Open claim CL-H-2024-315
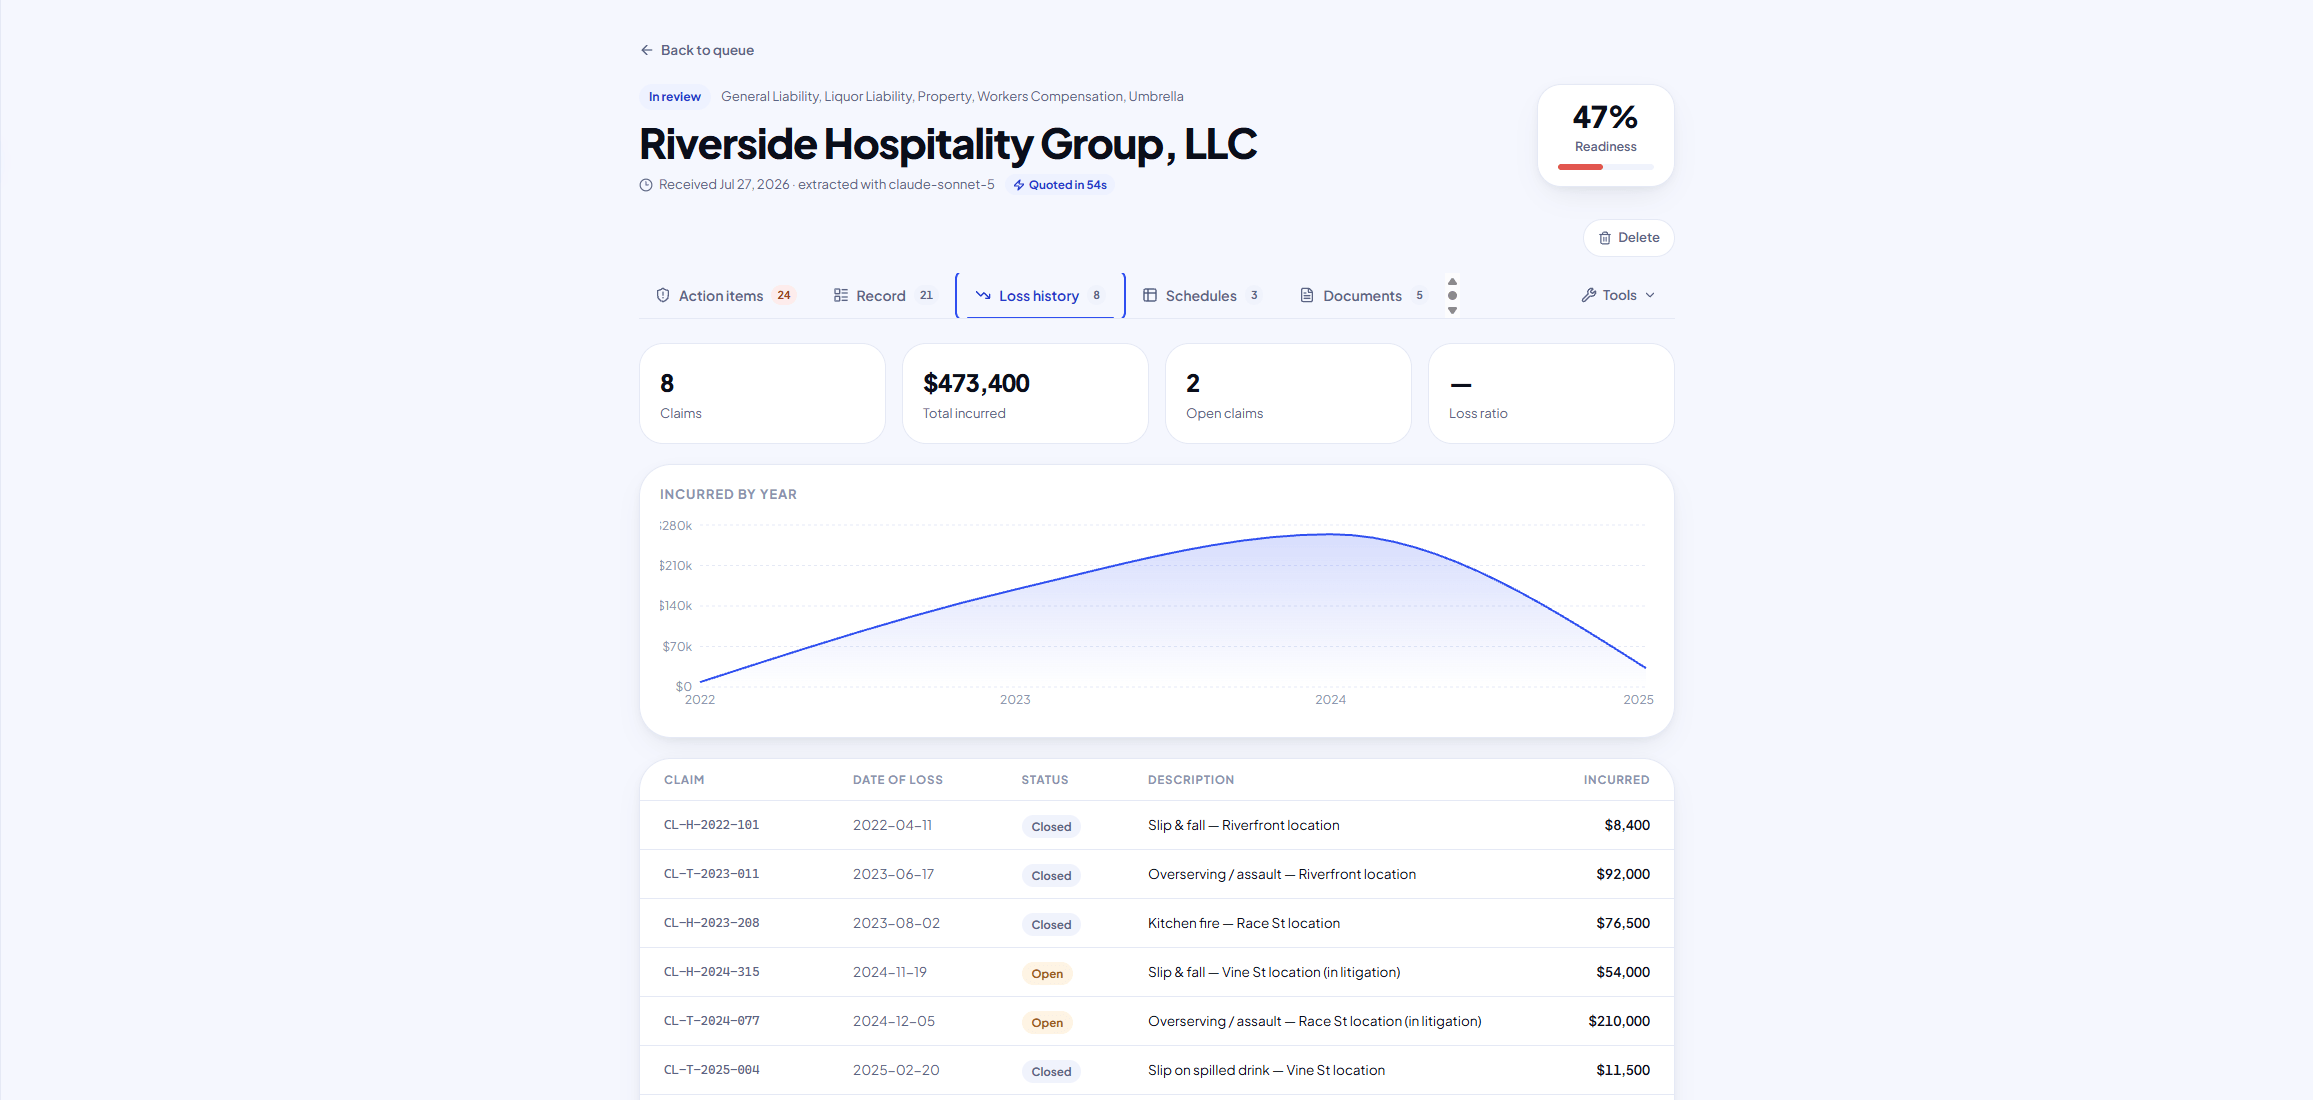 click(712, 973)
